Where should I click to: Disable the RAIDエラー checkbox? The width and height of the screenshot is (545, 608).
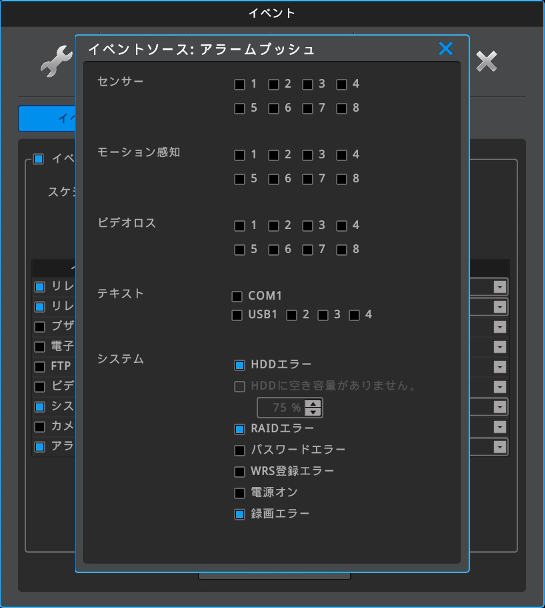coord(240,429)
